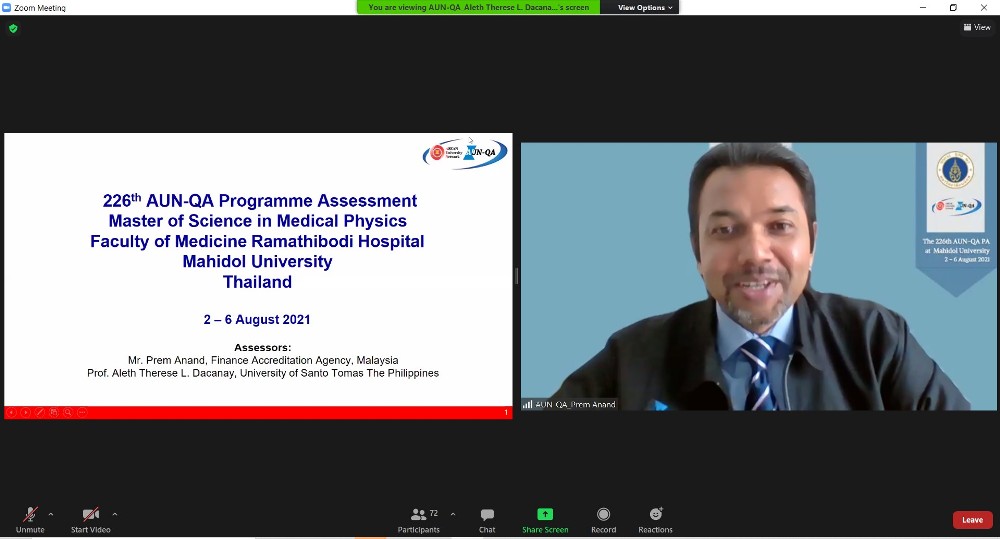Expand audio options arrow next to Unmute
This screenshot has width=1000, height=539.
pyautogui.click(x=51, y=514)
